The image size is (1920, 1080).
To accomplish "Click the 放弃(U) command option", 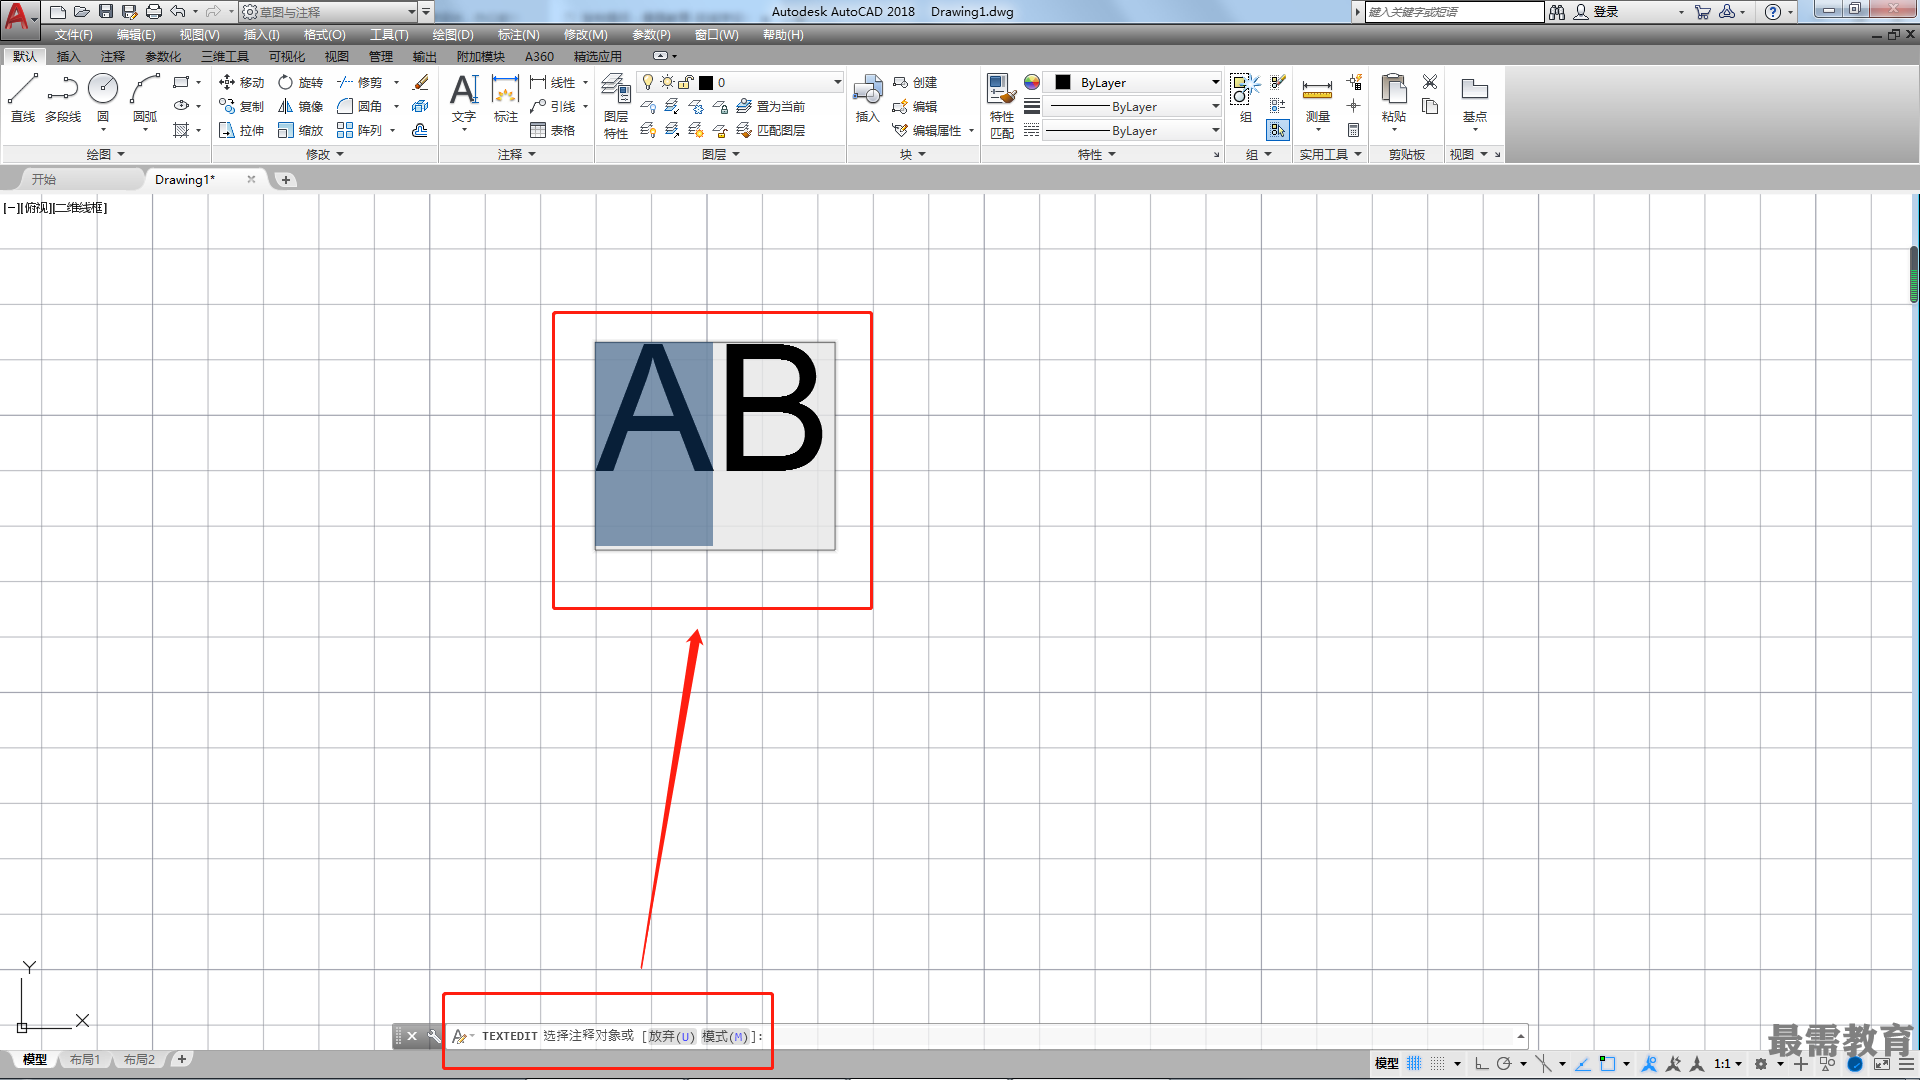I will [x=671, y=1036].
